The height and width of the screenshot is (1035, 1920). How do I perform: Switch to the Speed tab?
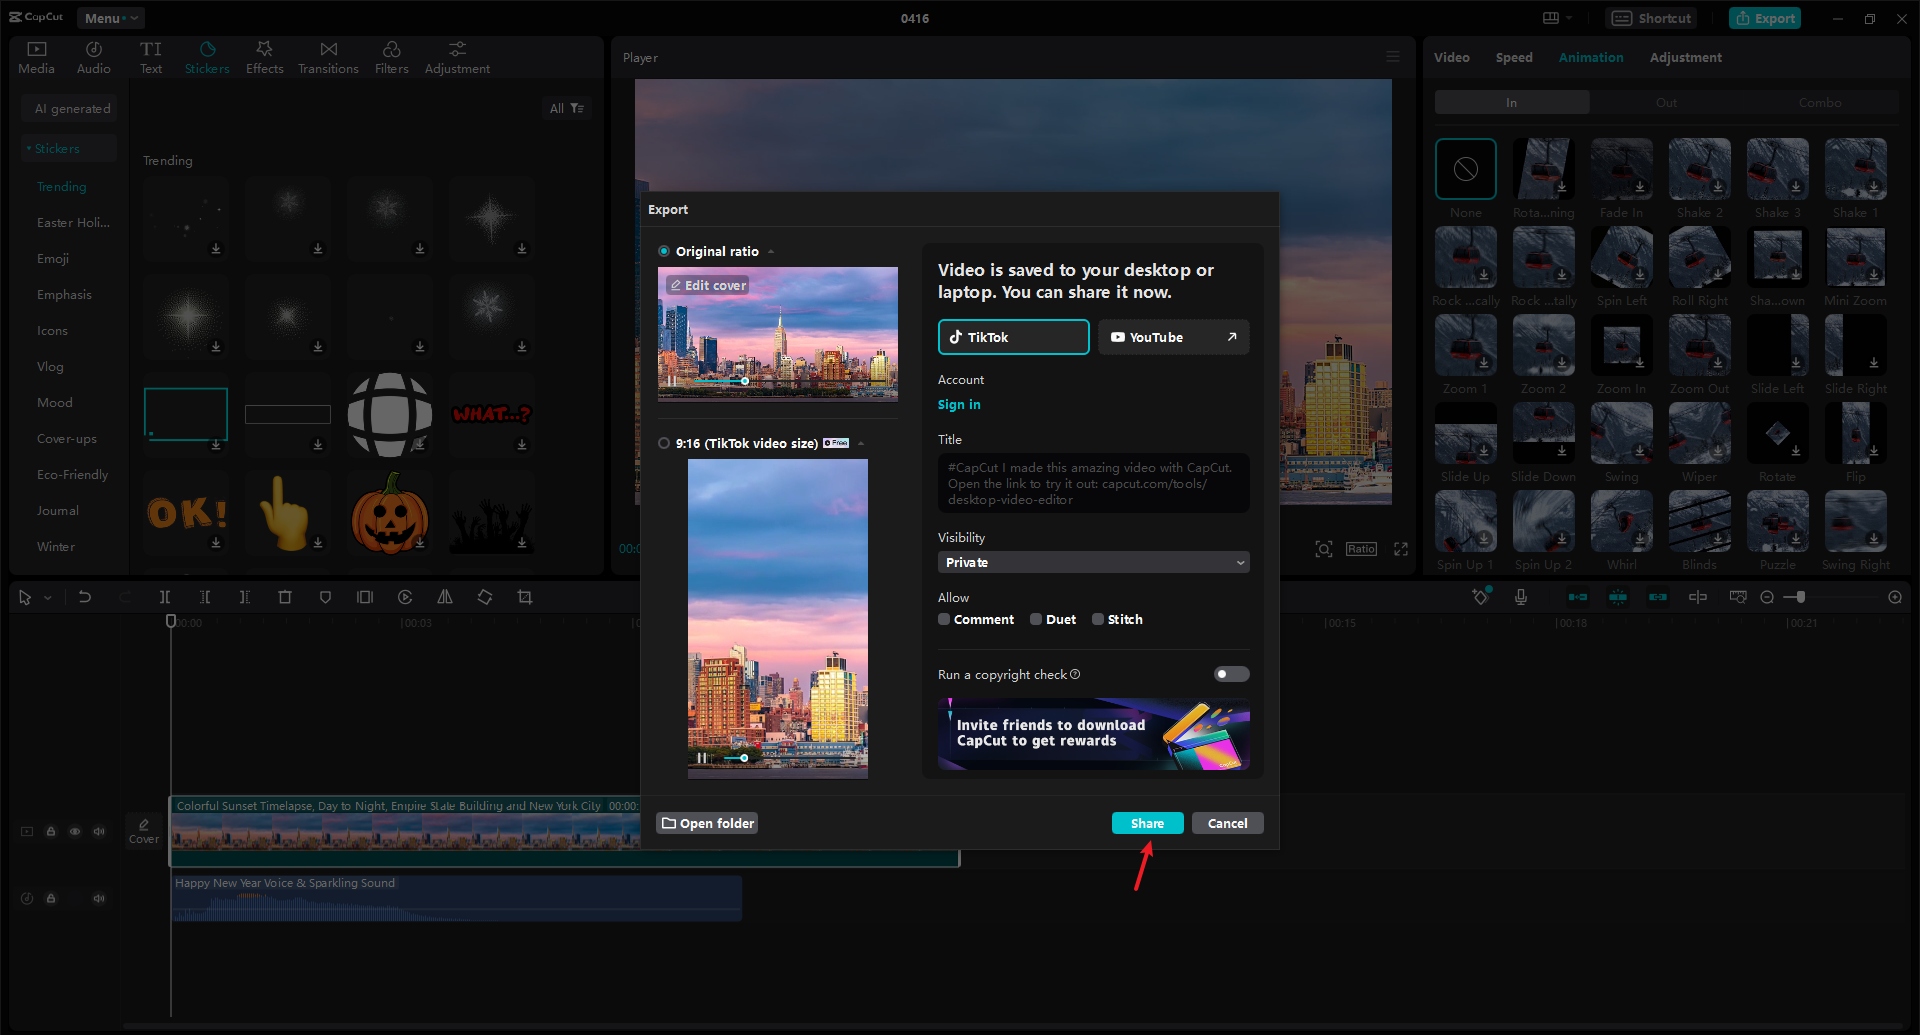click(x=1513, y=57)
